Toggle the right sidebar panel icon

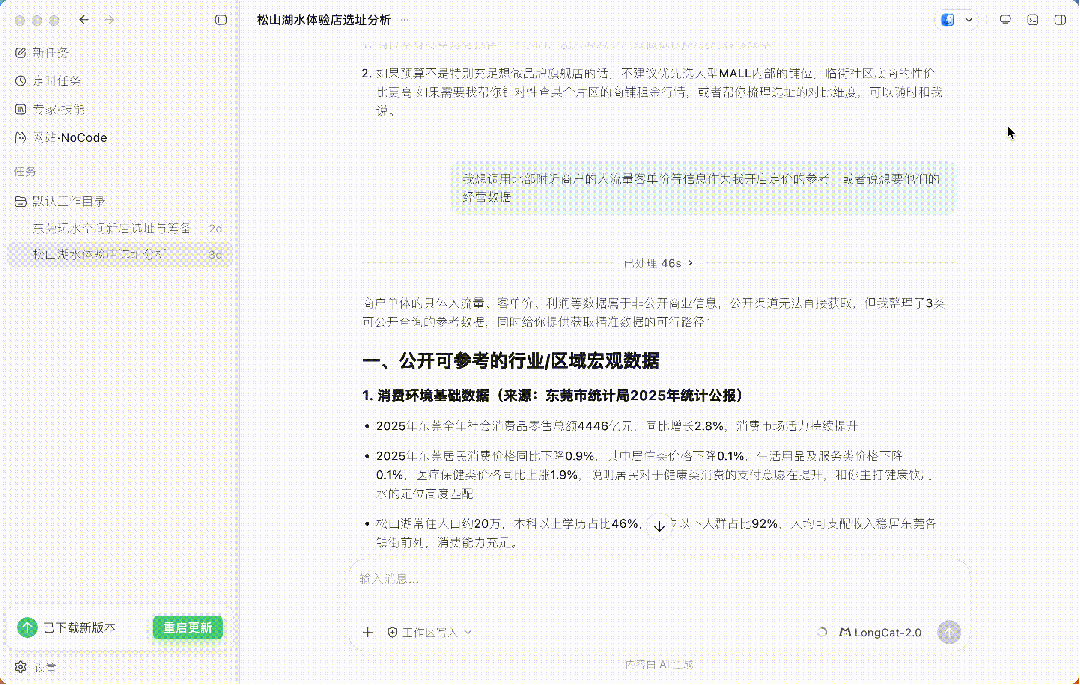(1060, 20)
